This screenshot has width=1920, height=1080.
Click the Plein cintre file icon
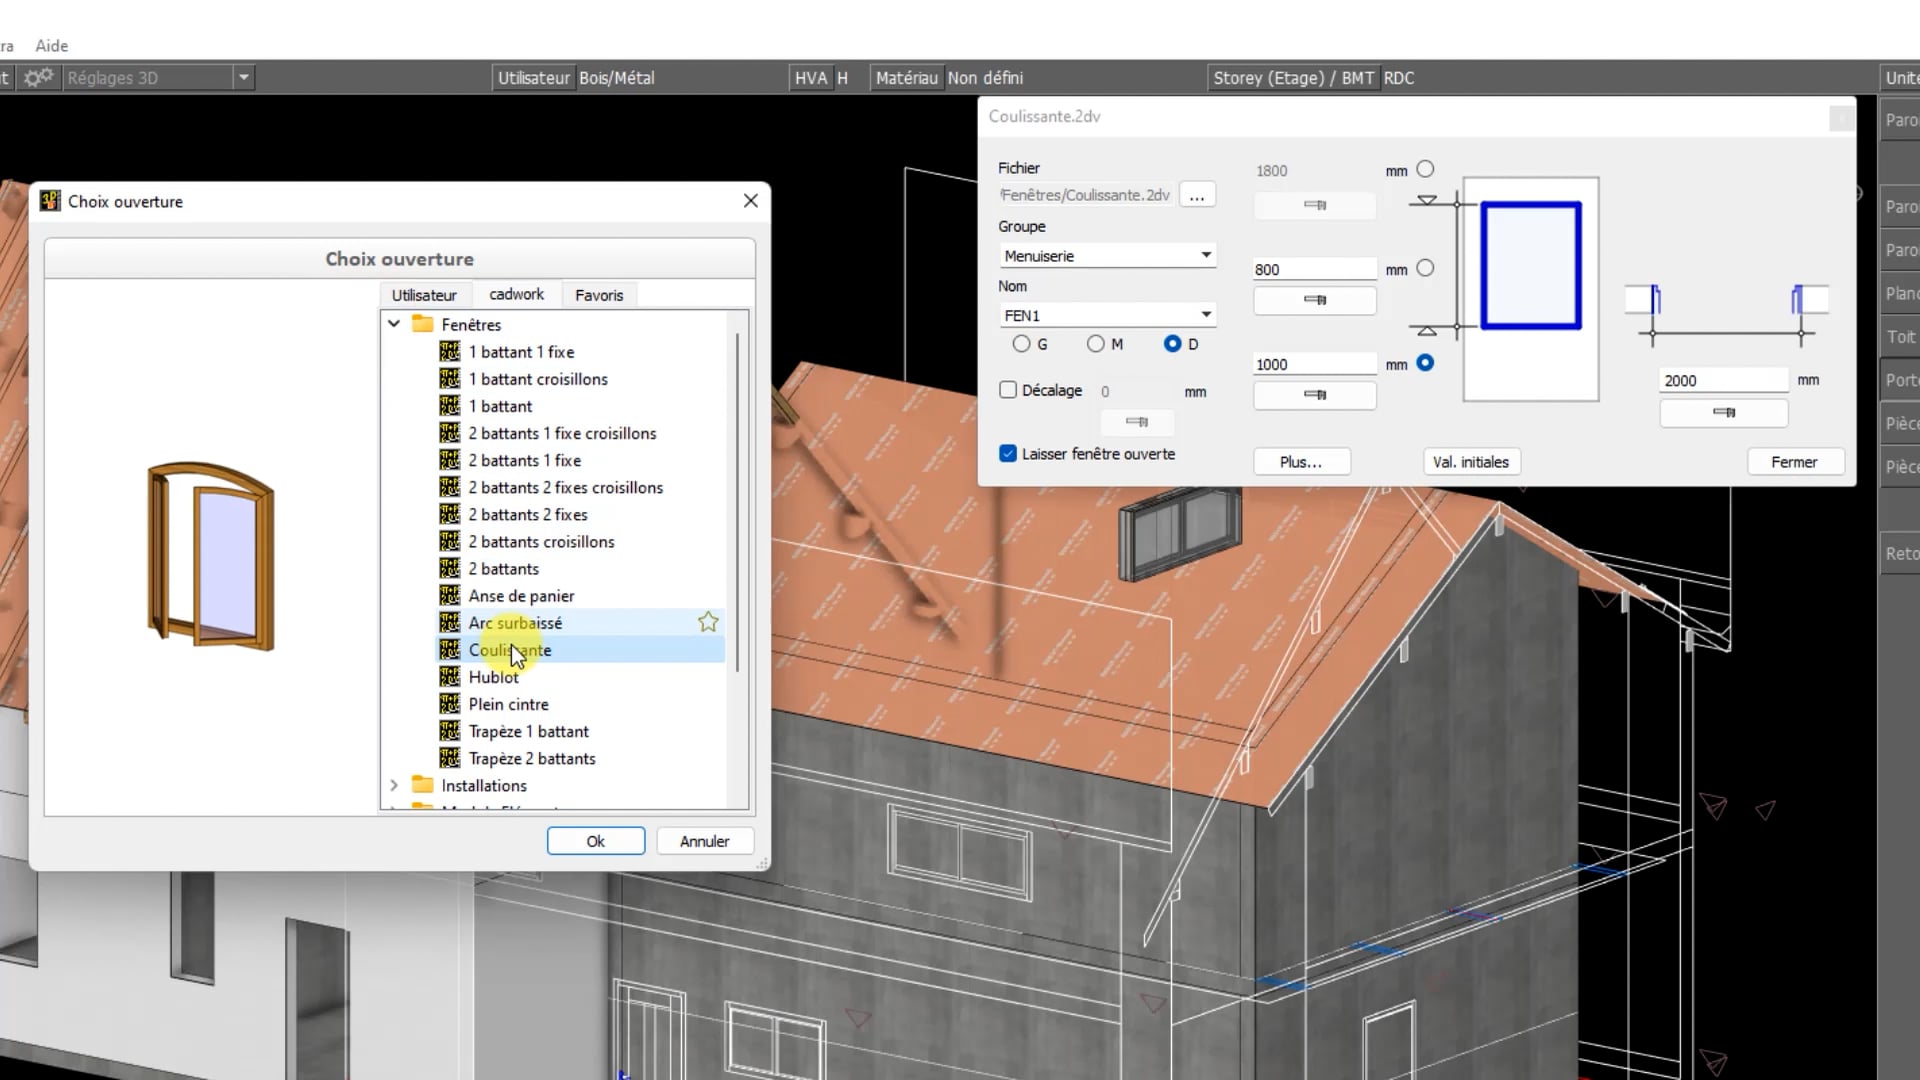point(450,704)
